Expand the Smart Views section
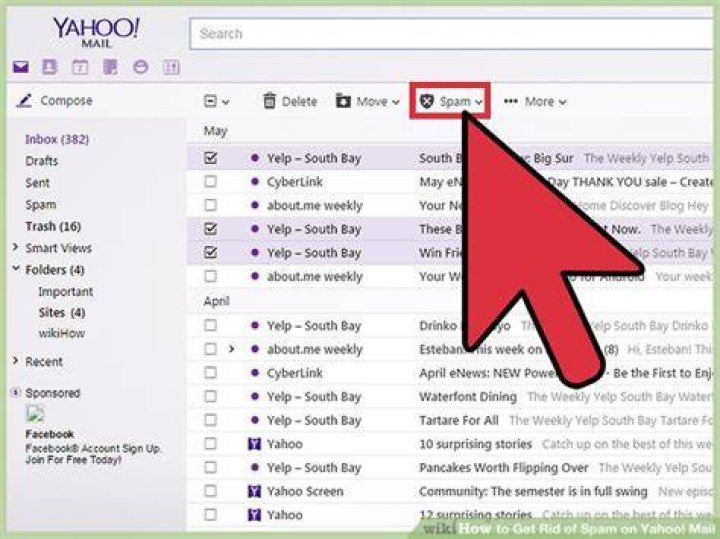Image resolution: width=720 pixels, height=539 pixels. click(16, 247)
